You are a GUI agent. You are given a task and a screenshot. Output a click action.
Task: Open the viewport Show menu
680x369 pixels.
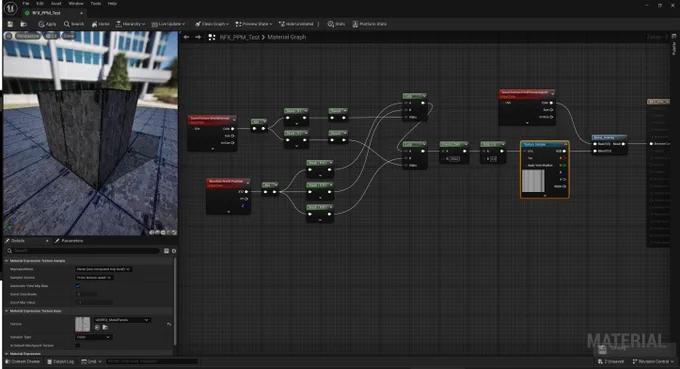(x=69, y=36)
